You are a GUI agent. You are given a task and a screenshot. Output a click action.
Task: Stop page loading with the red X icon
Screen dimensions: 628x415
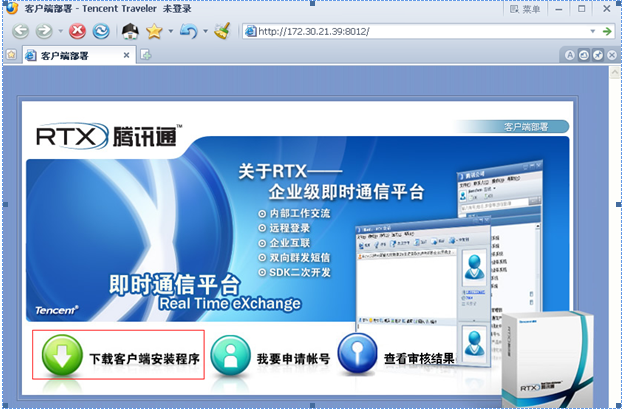click(77, 31)
